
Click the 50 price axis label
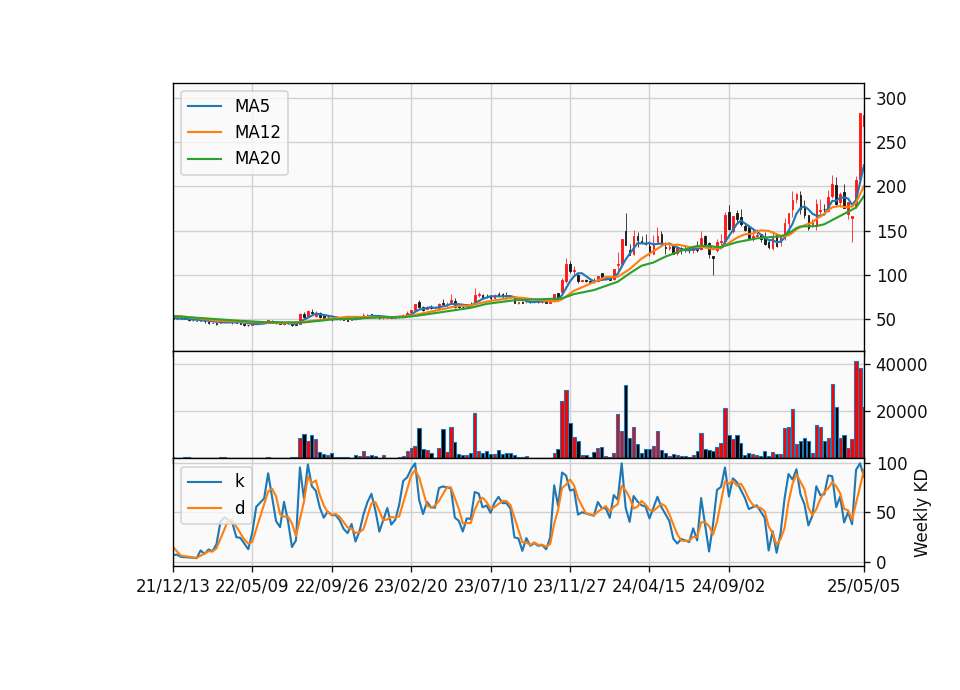pos(886,320)
